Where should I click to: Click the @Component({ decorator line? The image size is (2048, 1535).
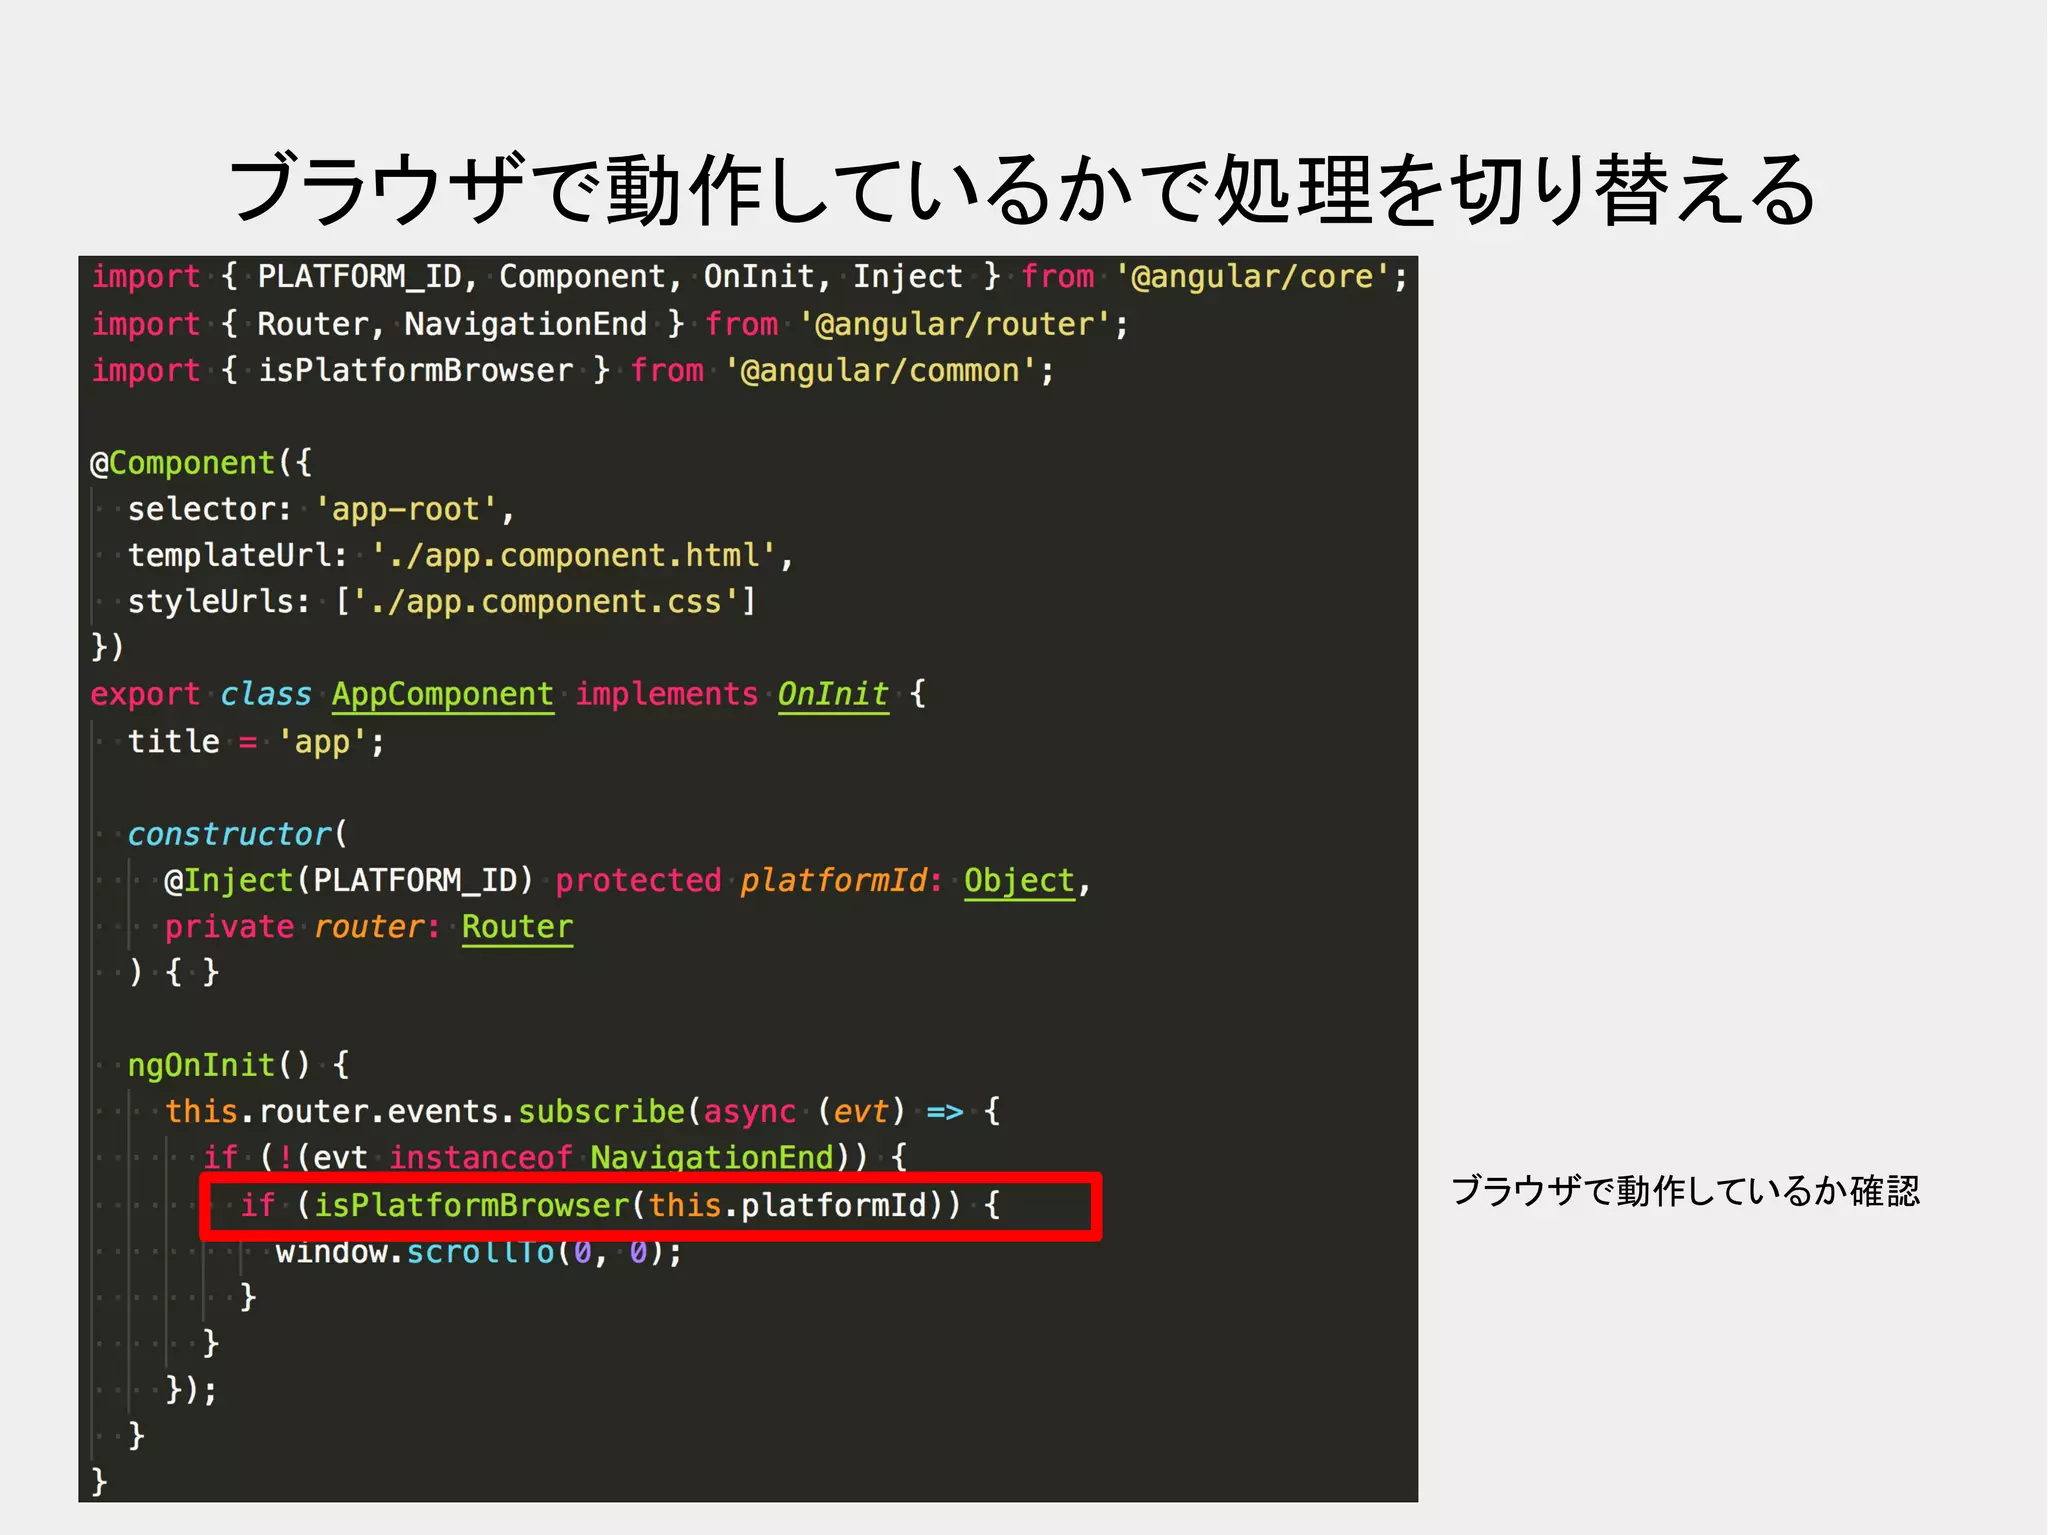coord(201,463)
